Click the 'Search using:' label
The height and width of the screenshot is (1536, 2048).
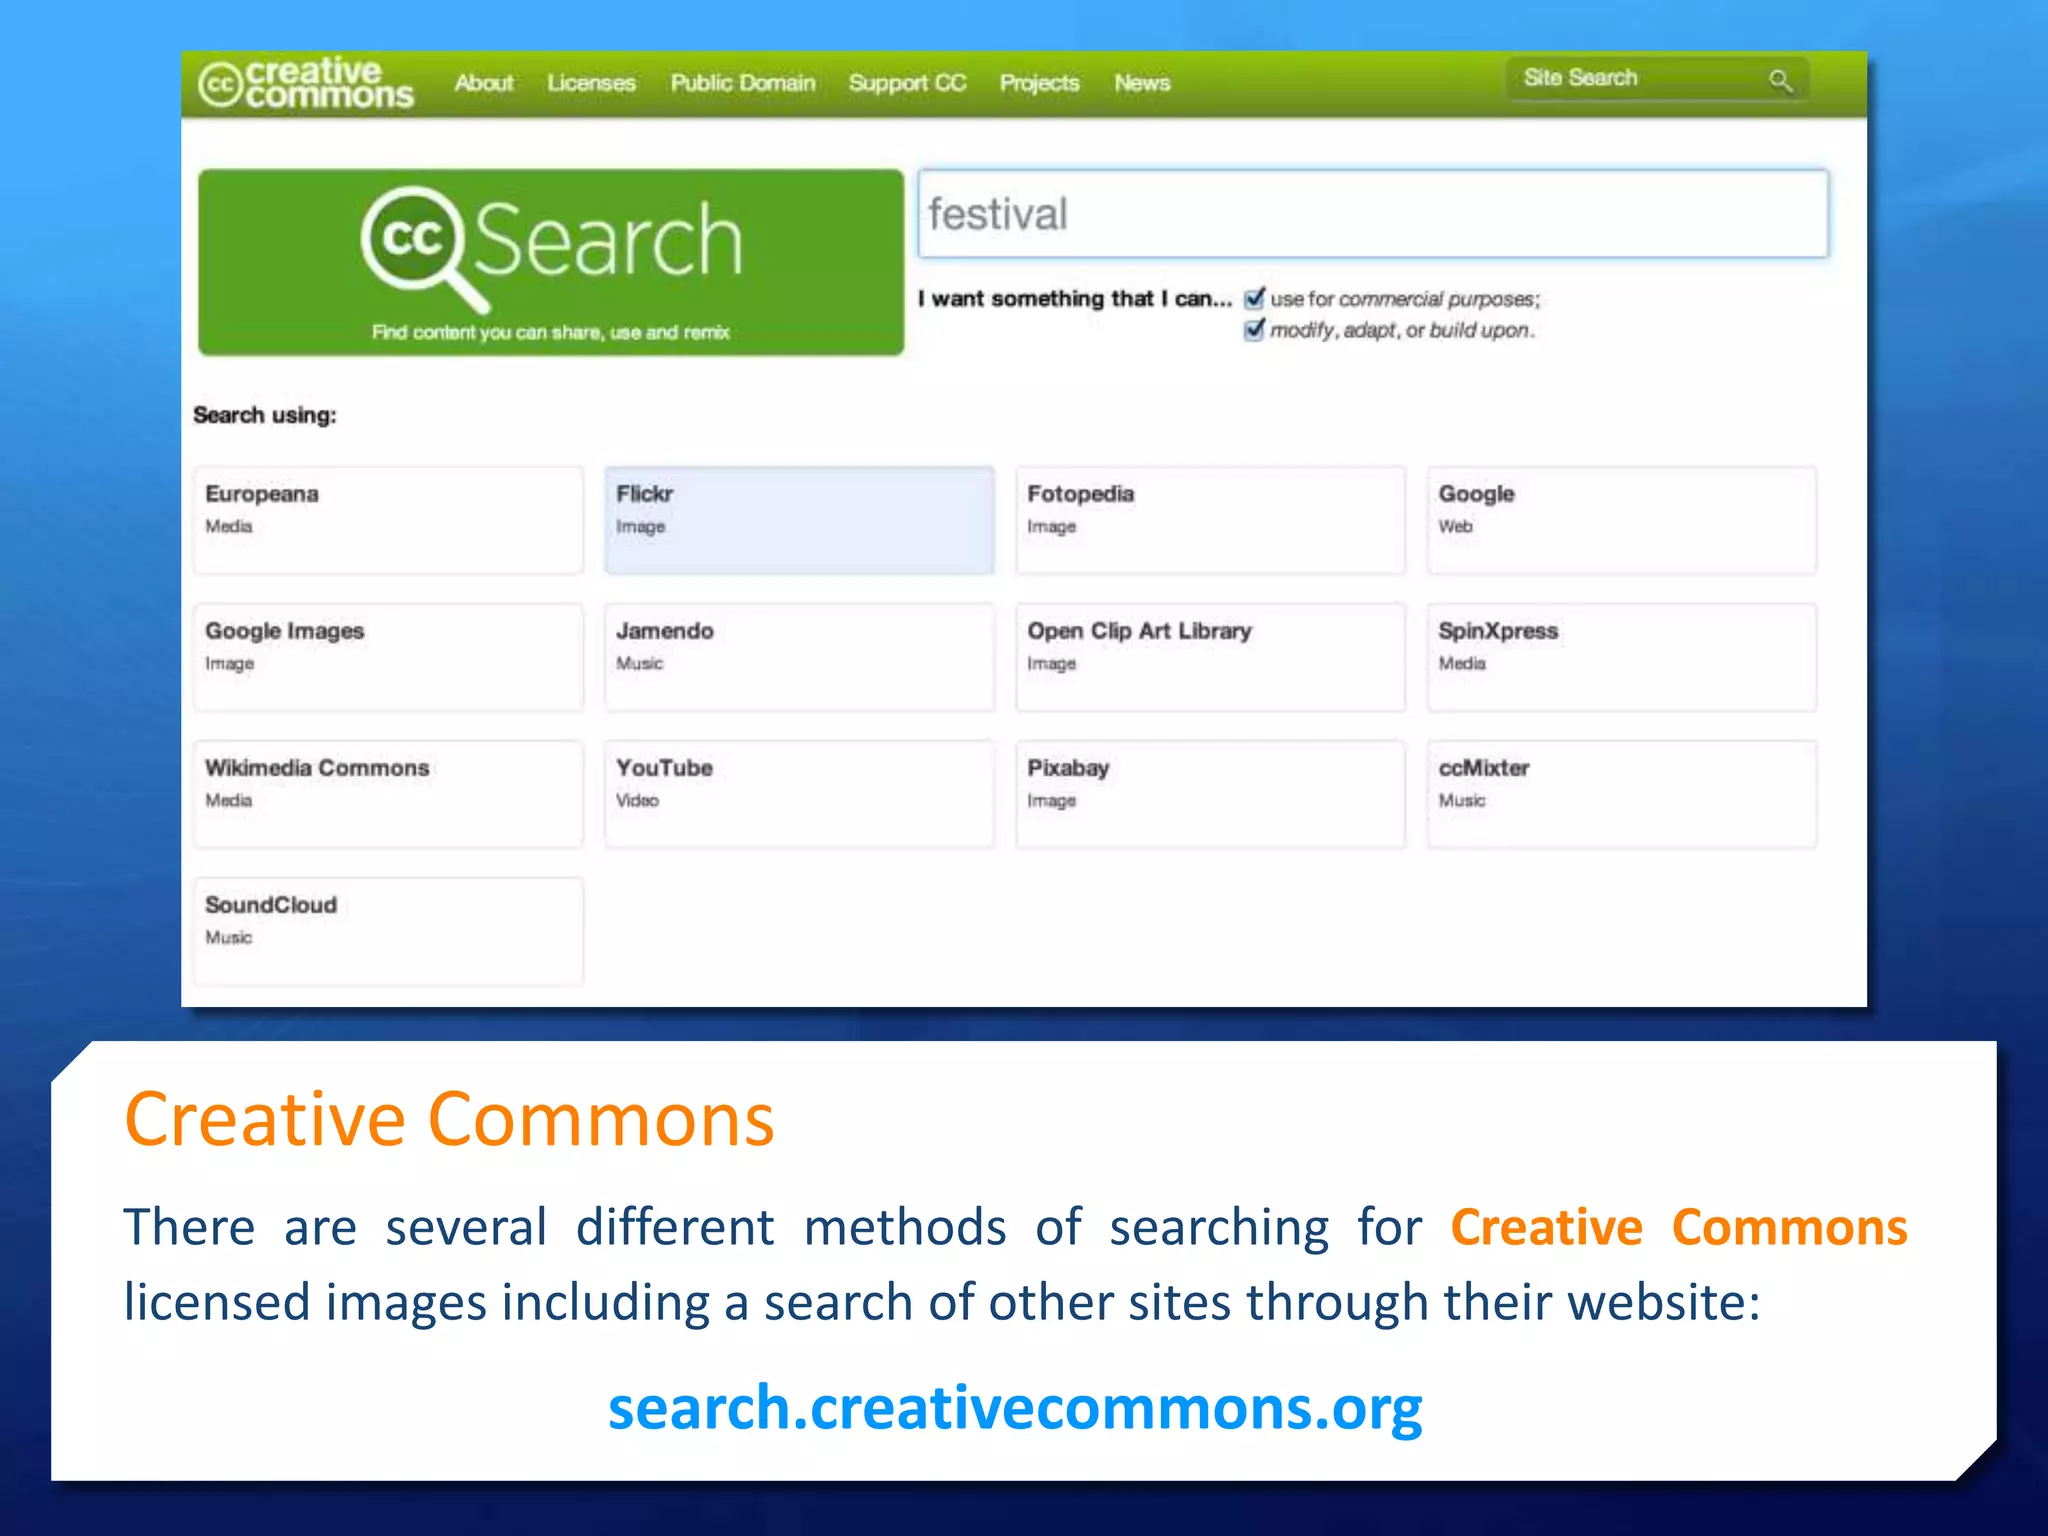point(264,415)
